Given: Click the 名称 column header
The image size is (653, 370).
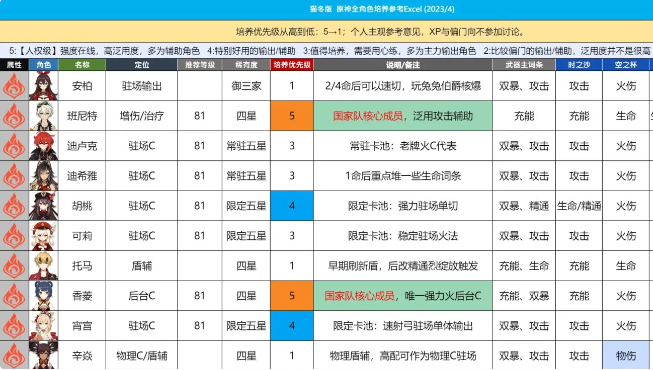Looking at the screenshot, I should 82,65.
